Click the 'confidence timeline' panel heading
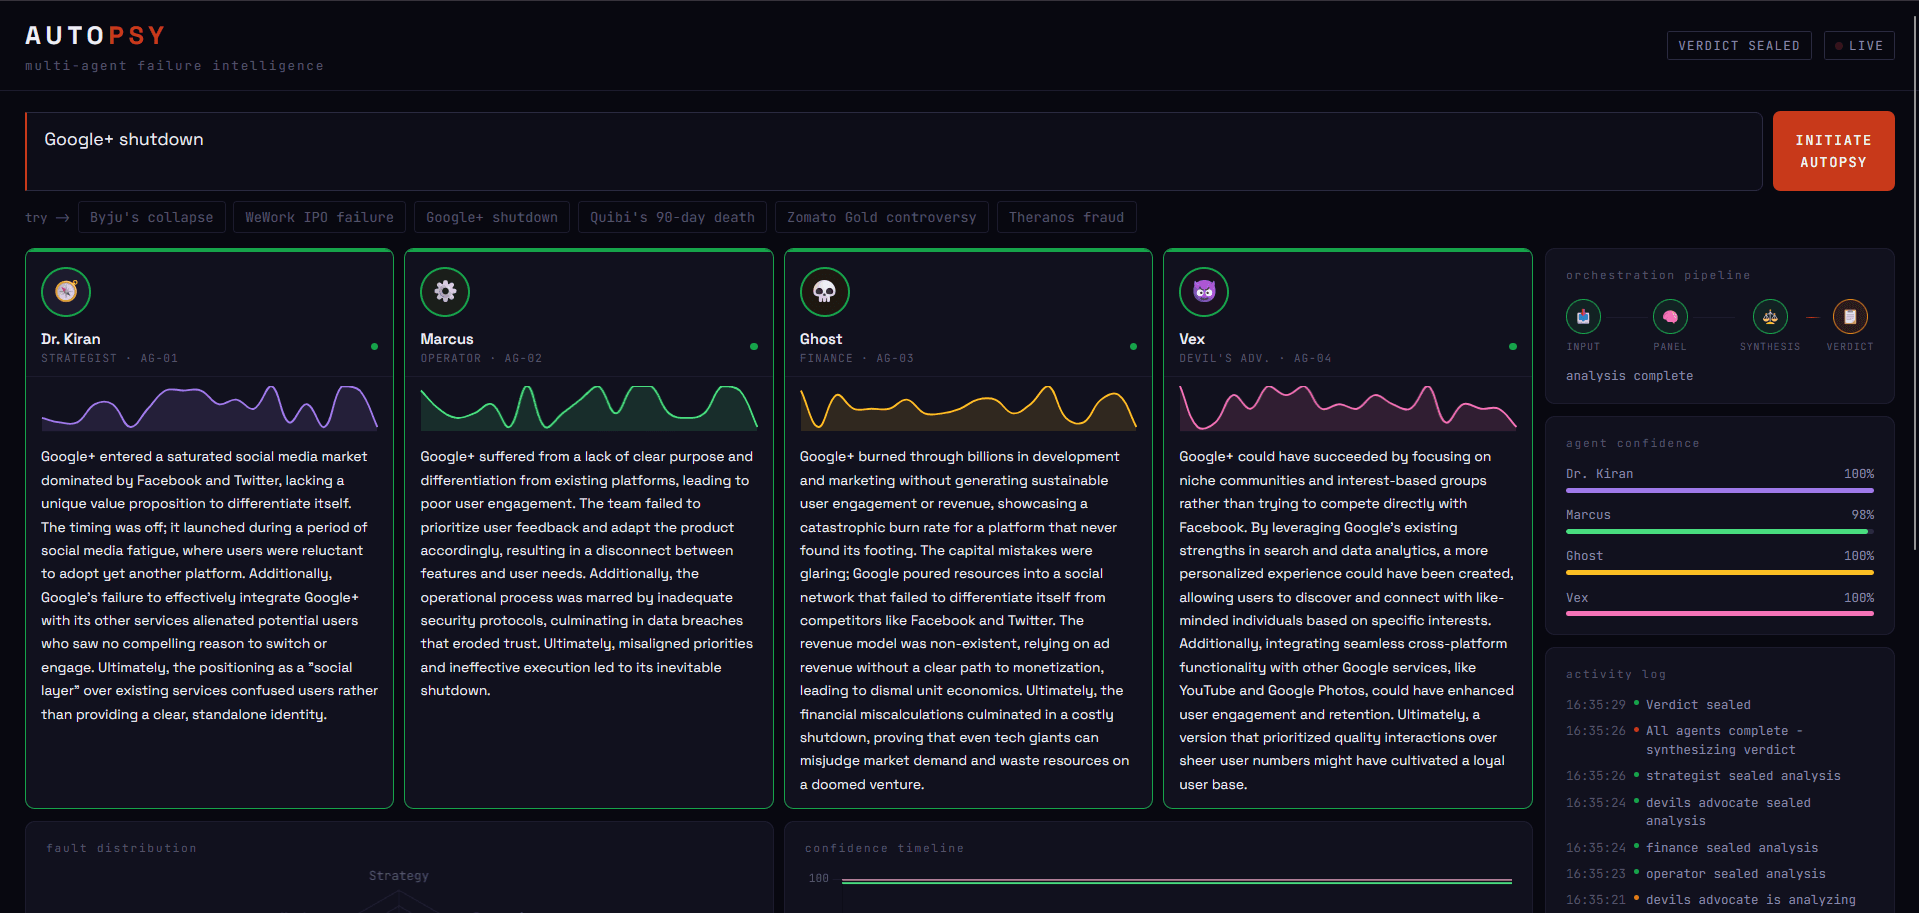The height and width of the screenshot is (913, 1919). [884, 848]
